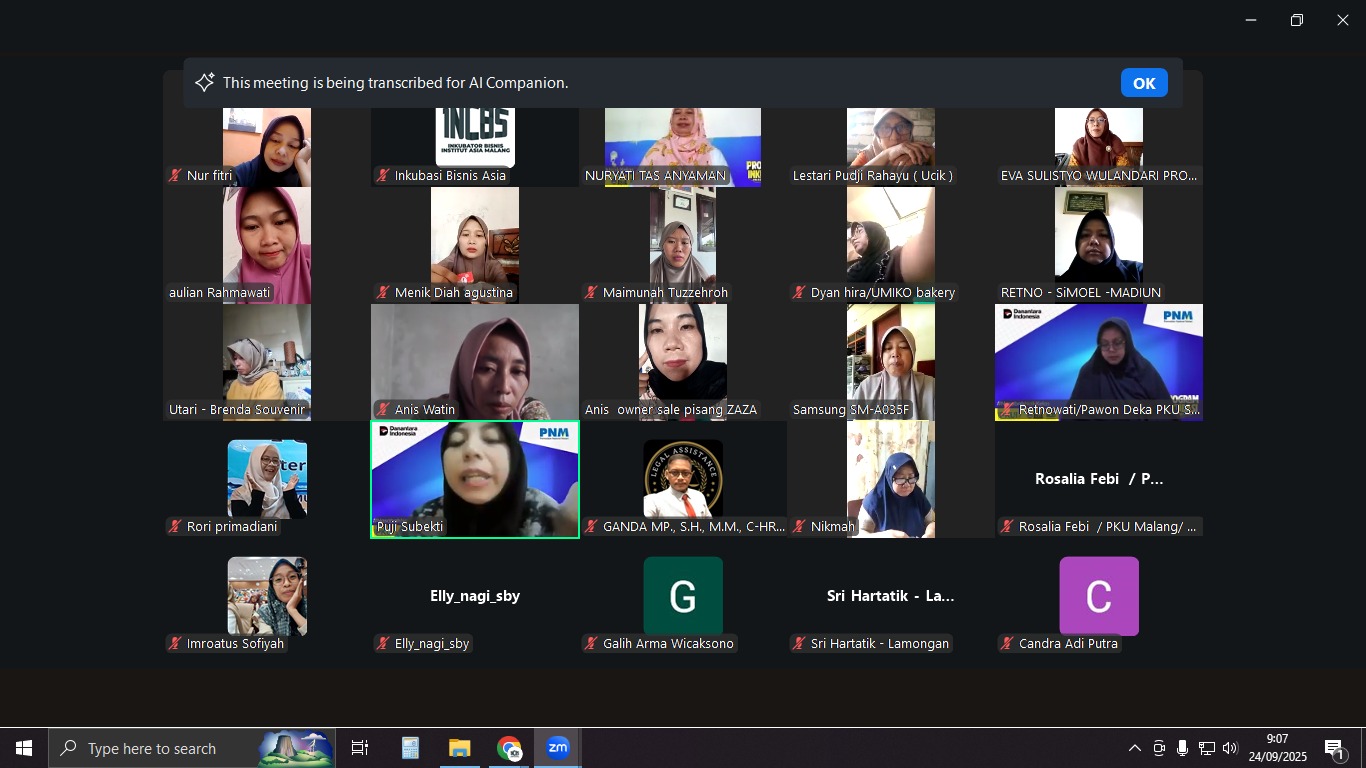Click the Meet Now camera tray icon

(1159, 748)
